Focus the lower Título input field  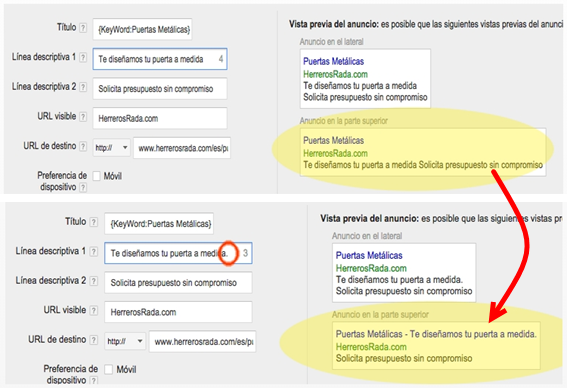coord(159,224)
